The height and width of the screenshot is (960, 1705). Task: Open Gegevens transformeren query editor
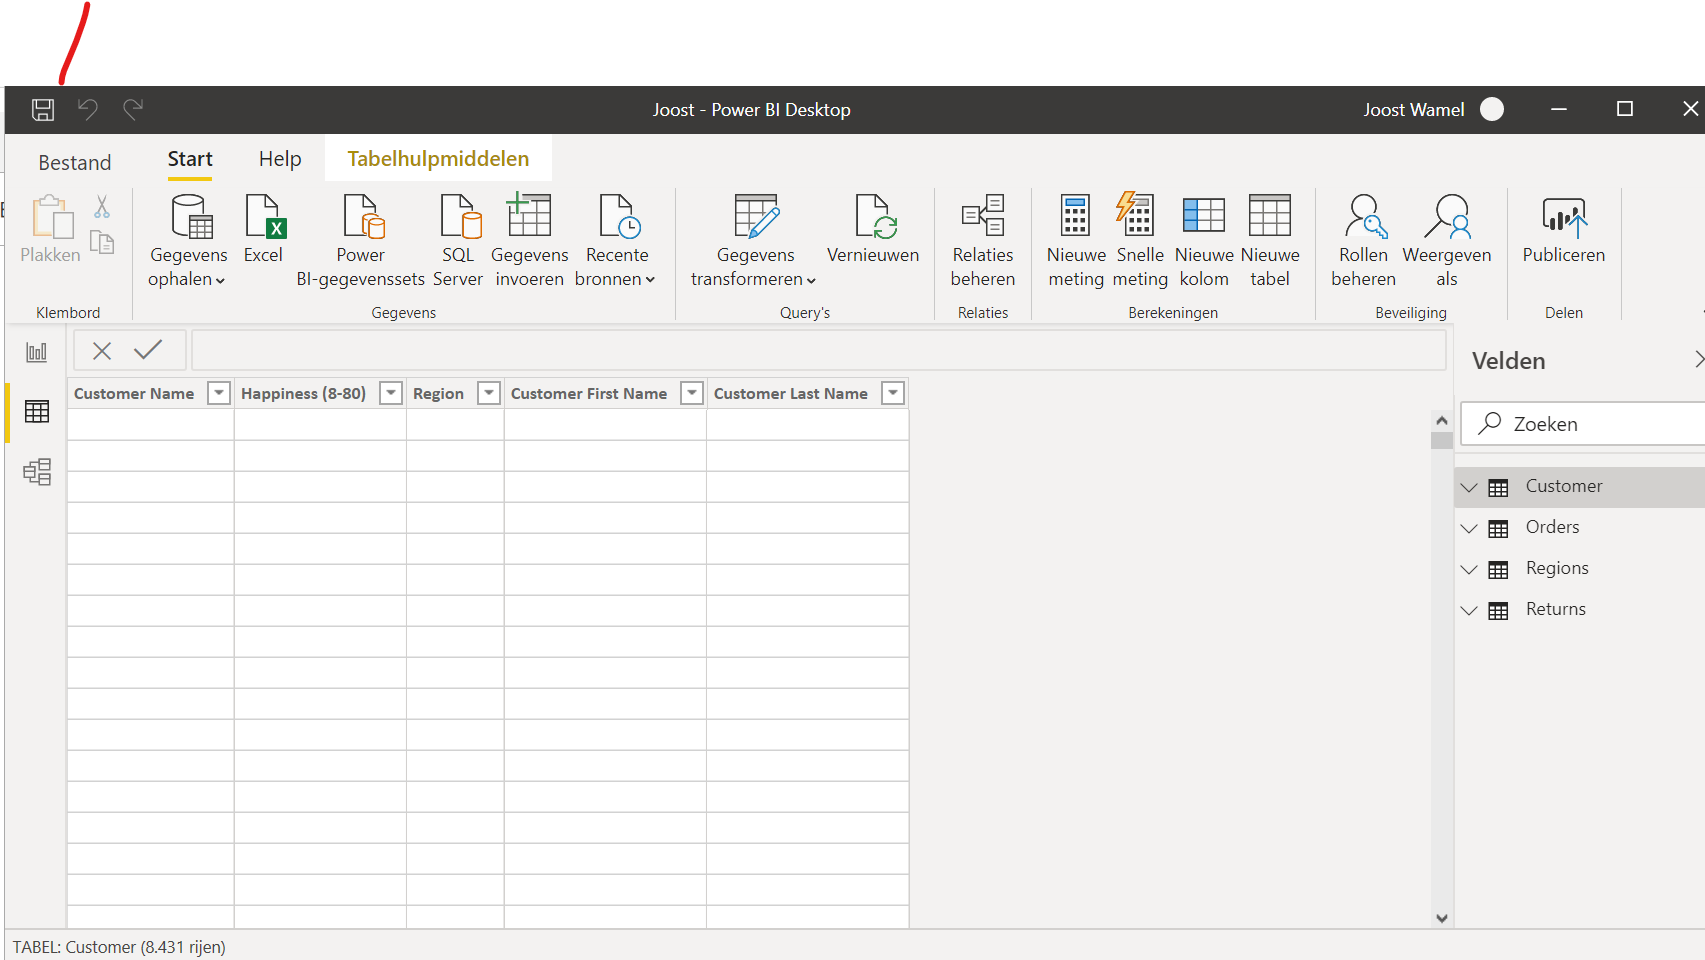click(x=755, y=241)
